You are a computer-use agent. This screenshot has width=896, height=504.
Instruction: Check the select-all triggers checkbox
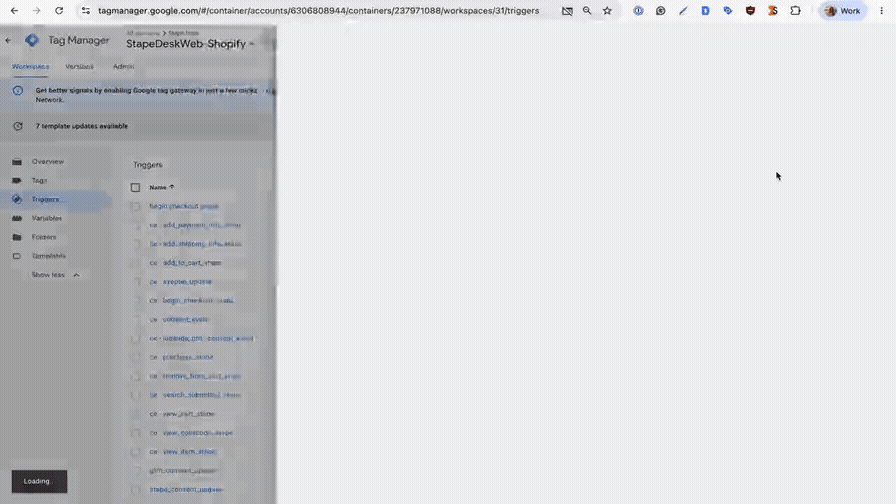[135, 187]
